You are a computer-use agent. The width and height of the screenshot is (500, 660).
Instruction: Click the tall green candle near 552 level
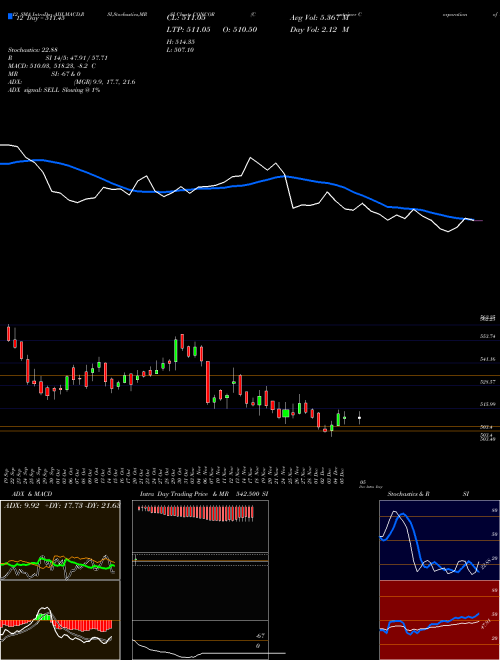(176, 350)
